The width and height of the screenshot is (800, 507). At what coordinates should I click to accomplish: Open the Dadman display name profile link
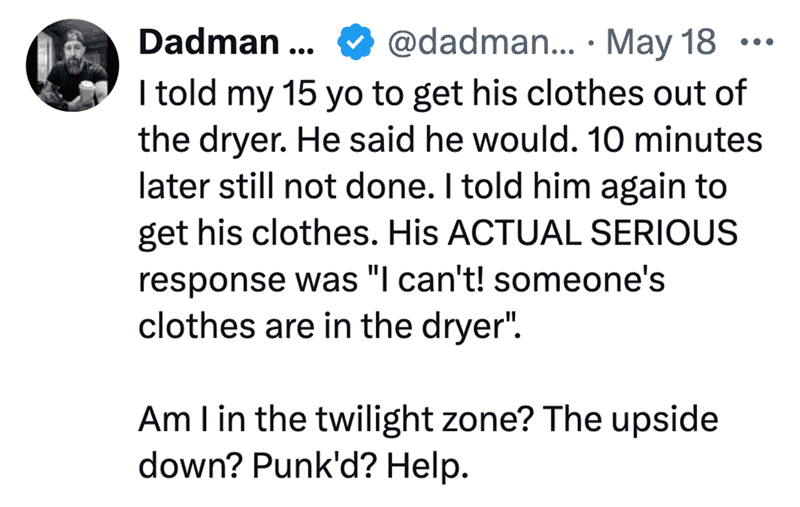coord(227,42)
